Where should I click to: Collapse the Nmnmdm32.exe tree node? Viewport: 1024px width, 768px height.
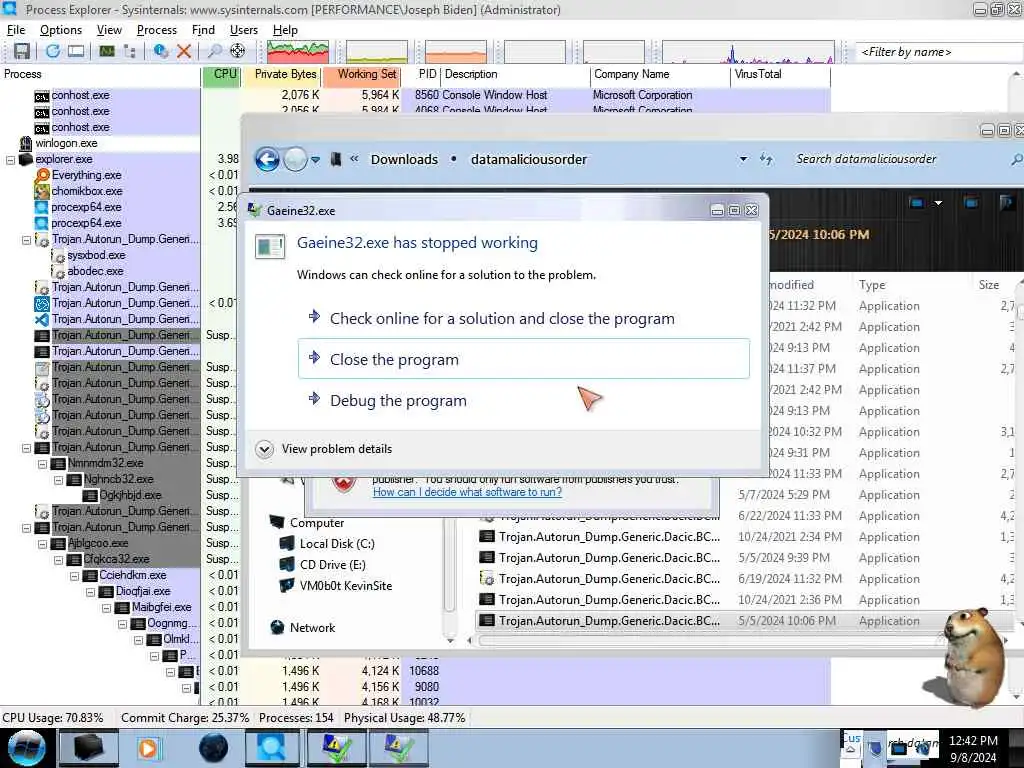click(x=42, y=464)
